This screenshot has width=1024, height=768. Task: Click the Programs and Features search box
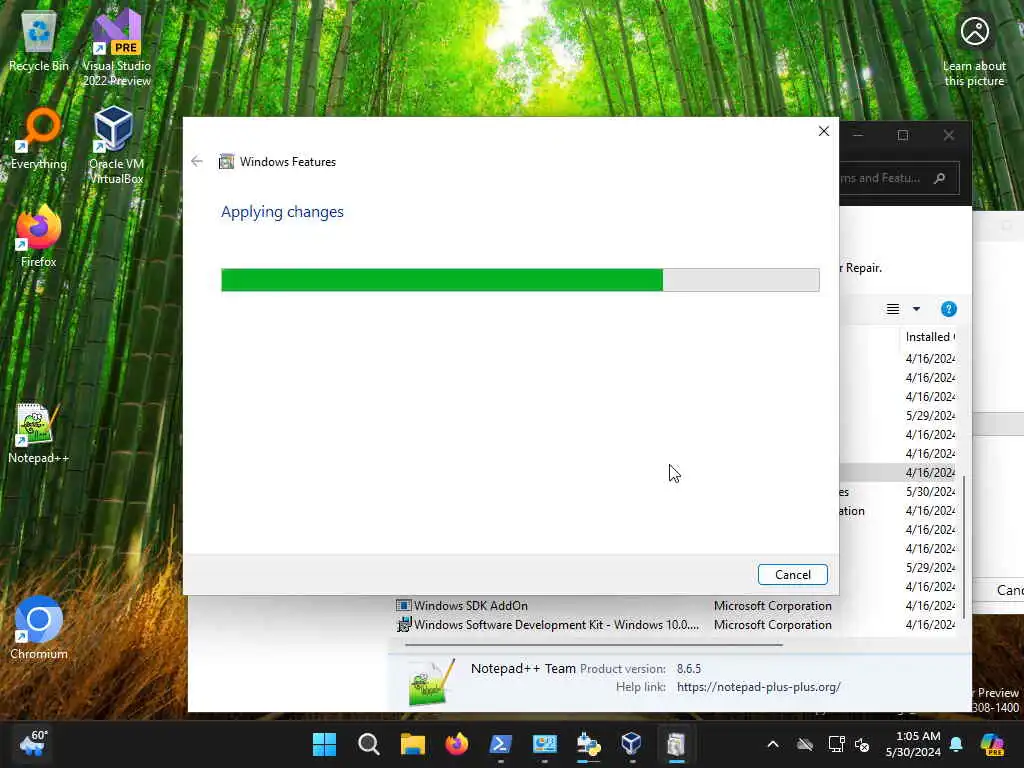pyautogui.click(x=899, y=178)
